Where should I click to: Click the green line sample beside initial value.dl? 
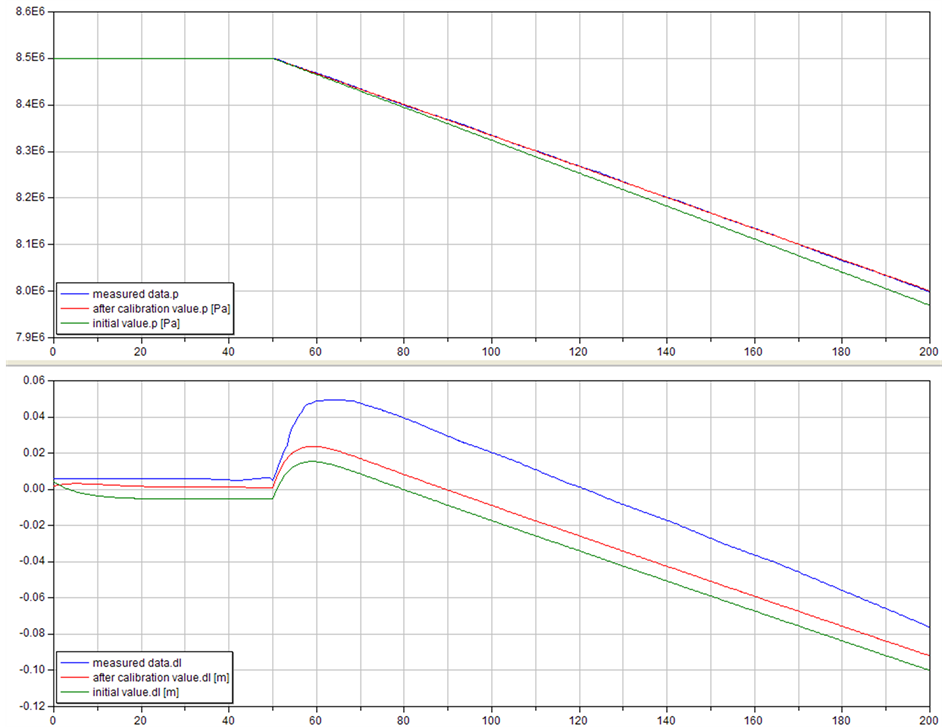73,692
